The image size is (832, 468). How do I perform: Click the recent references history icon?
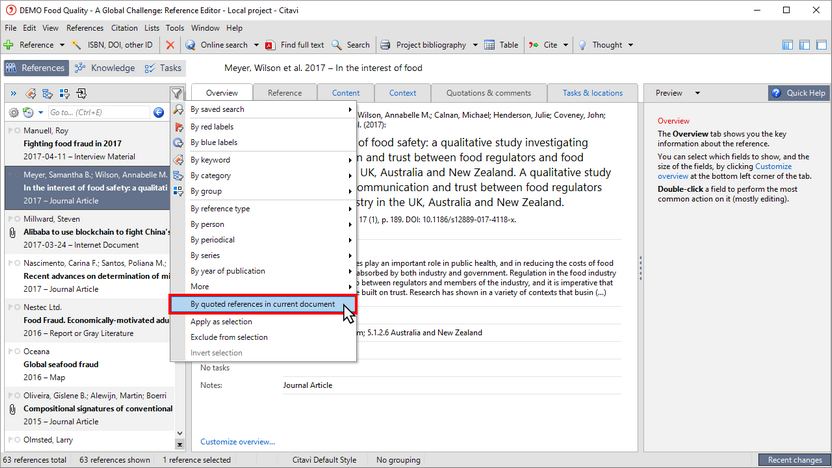(28, 112)
